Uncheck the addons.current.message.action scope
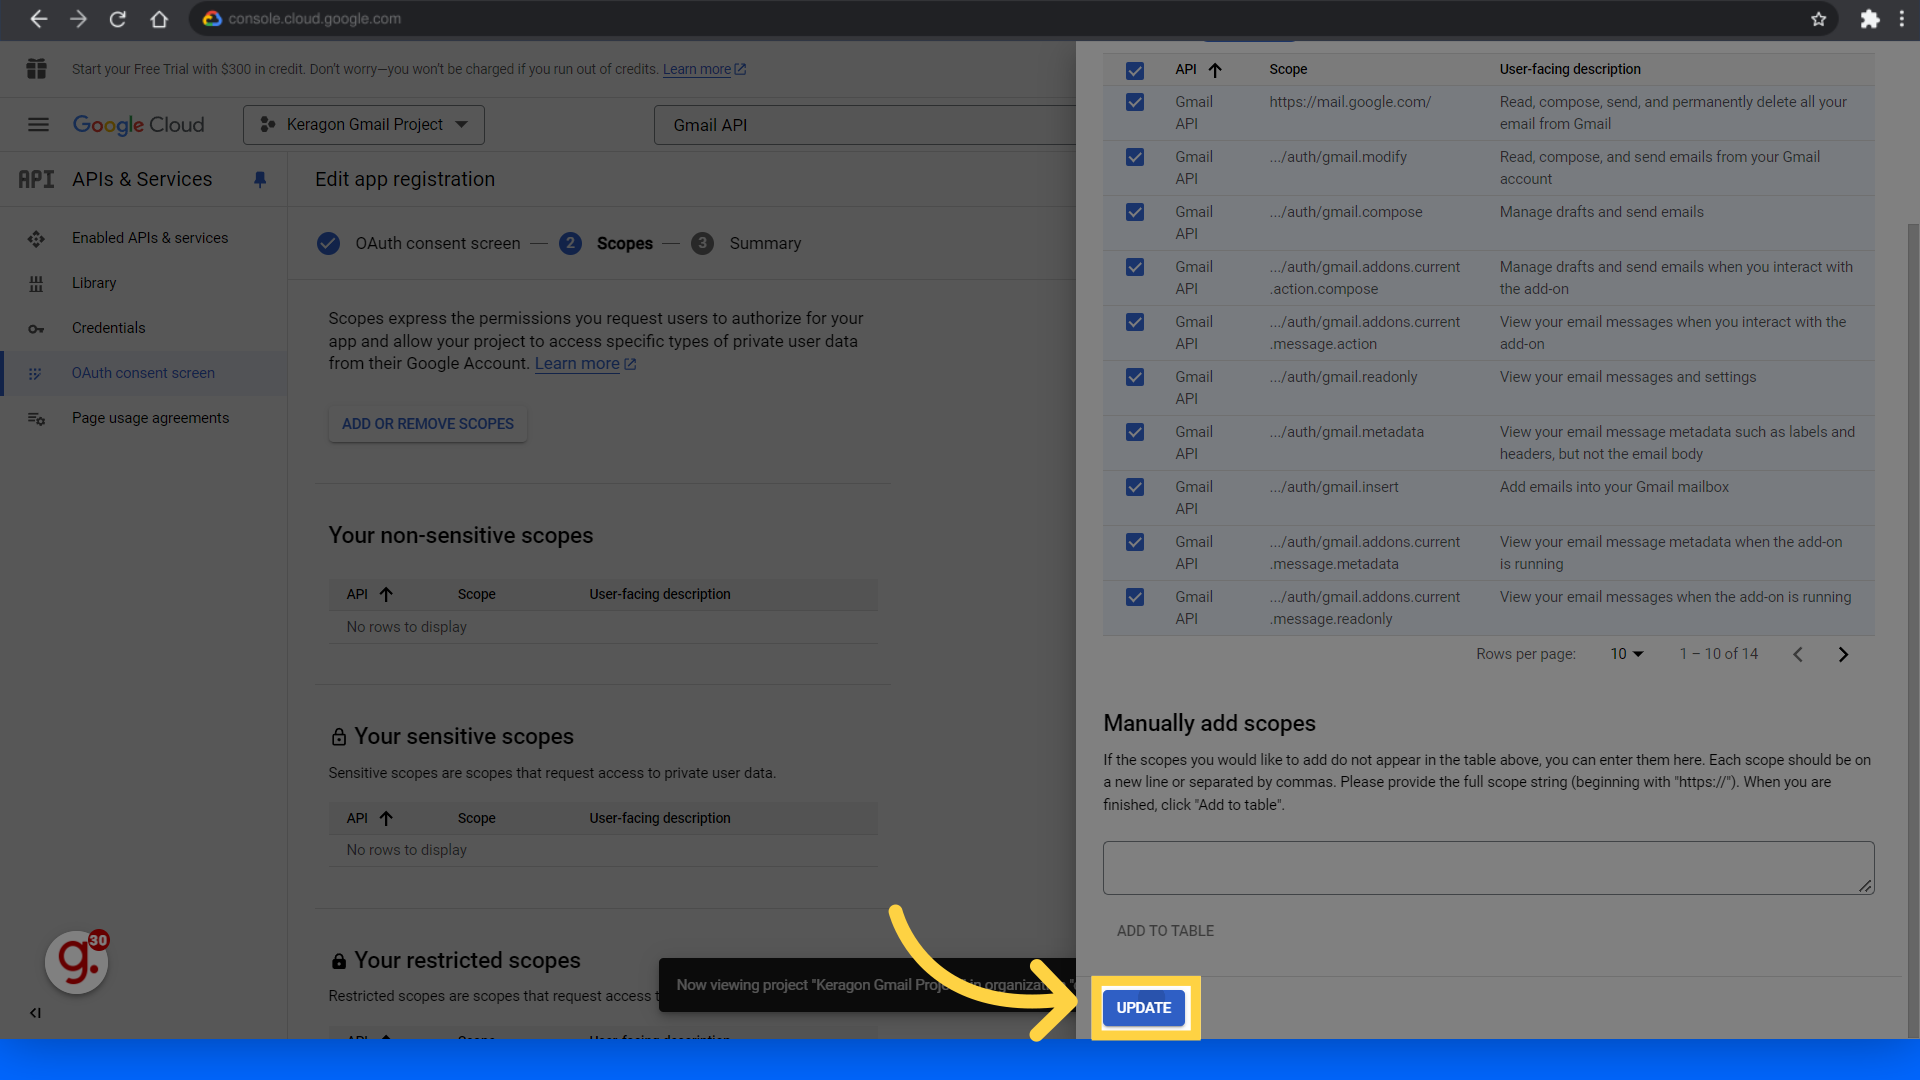Viewport: 1920px width, 1080px height. (1135, 322)
